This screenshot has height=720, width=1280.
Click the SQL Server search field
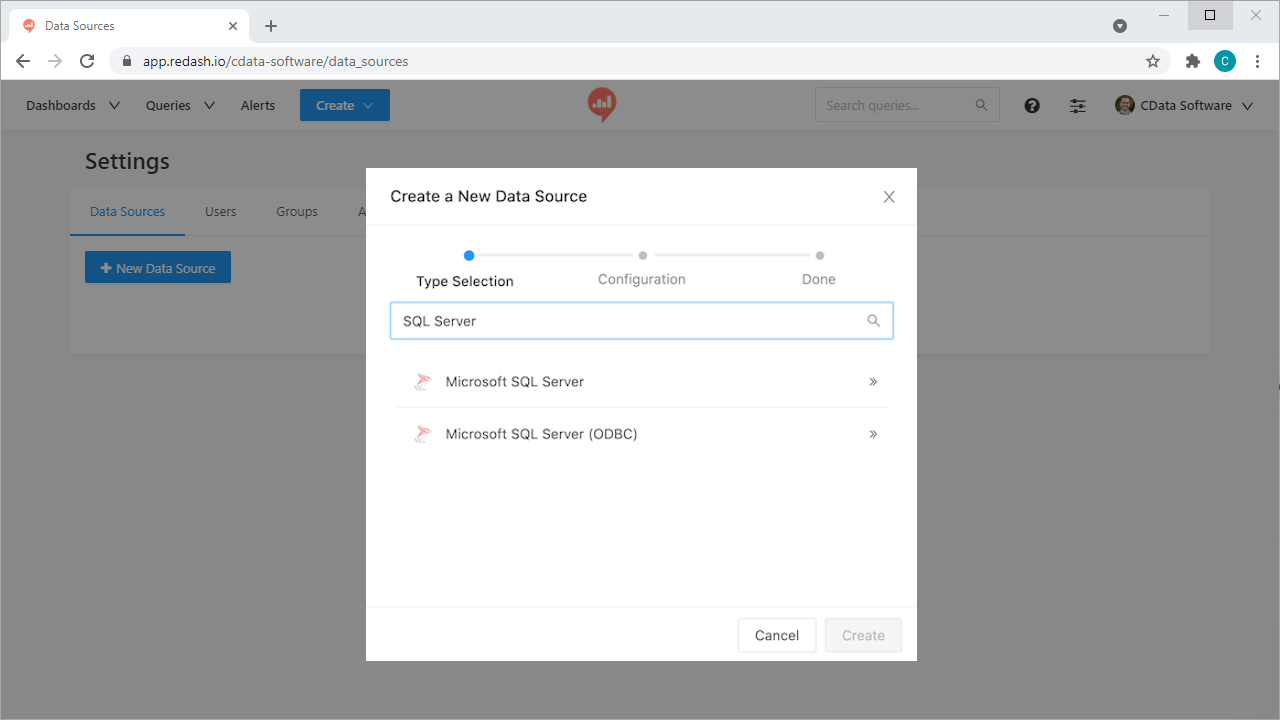pyautogui.click(x=641, y=321)
